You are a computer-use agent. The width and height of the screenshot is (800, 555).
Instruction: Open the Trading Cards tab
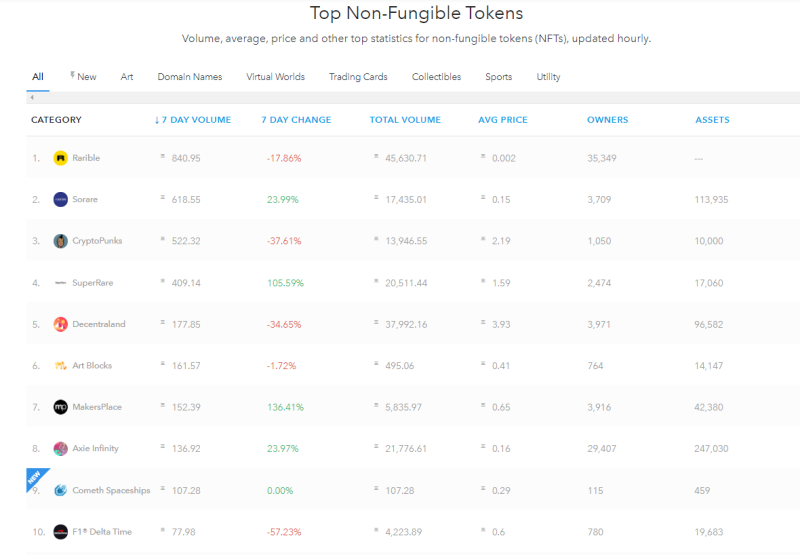pyautogui.click(x=358, y=77)
